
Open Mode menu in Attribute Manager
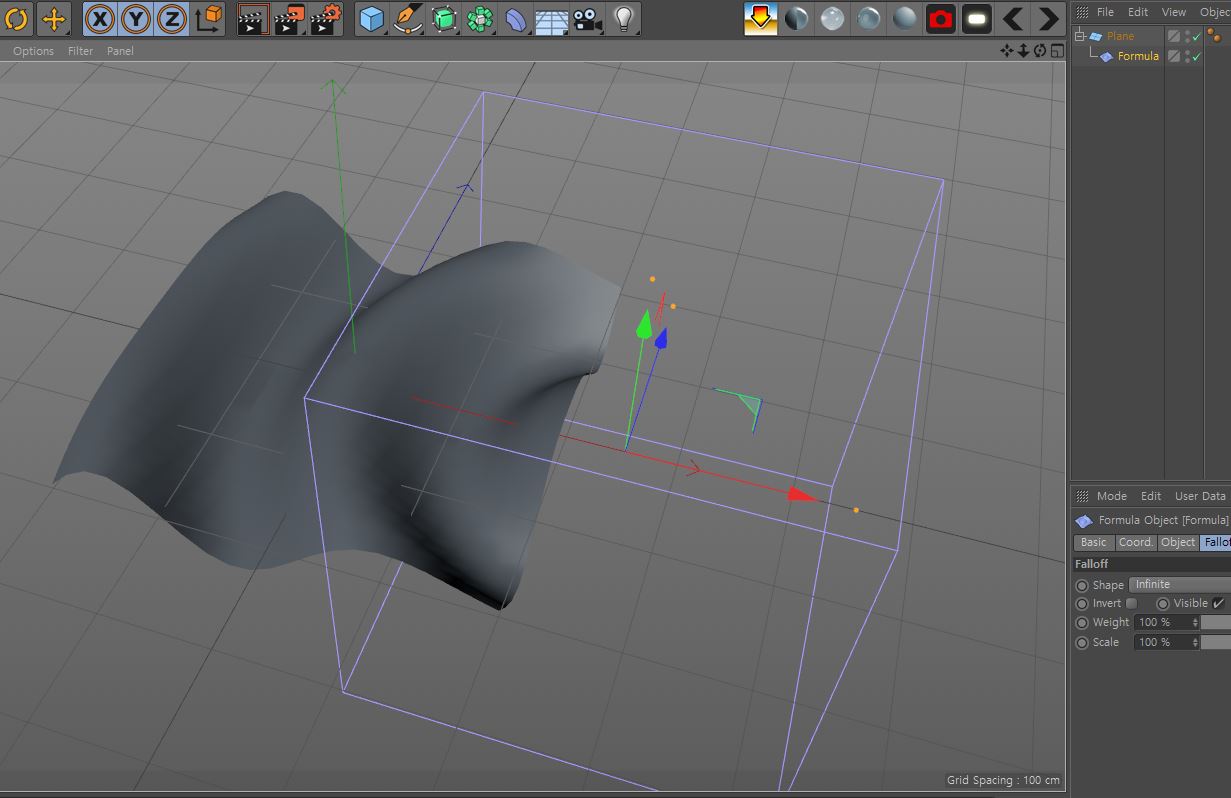pos(1111,496)
